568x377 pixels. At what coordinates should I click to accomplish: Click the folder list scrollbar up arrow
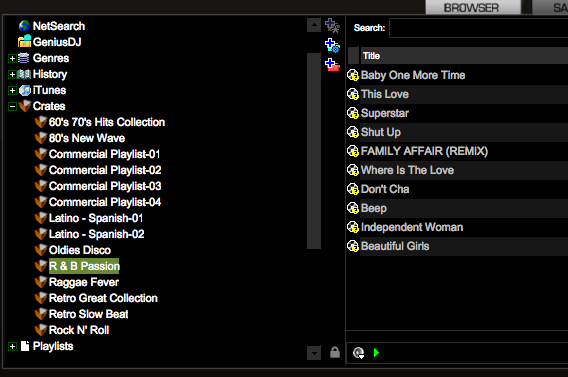314,25
